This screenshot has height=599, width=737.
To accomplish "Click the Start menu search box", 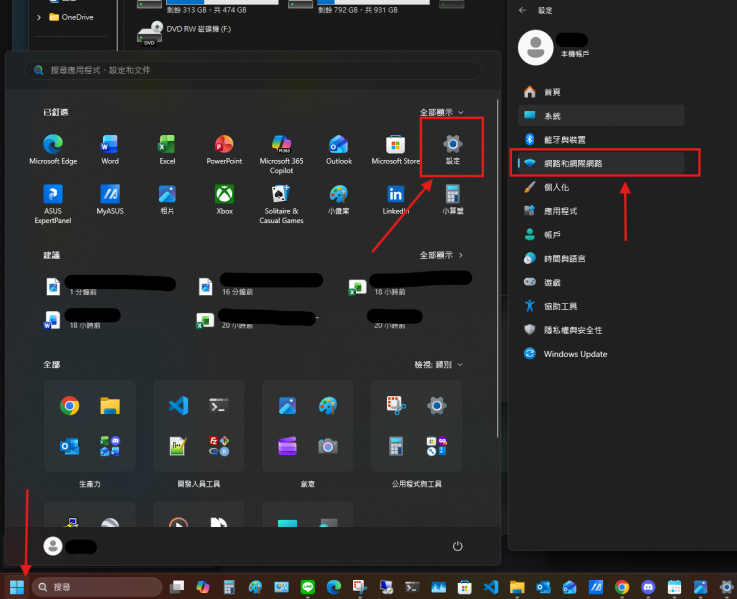I will (253, 70).
